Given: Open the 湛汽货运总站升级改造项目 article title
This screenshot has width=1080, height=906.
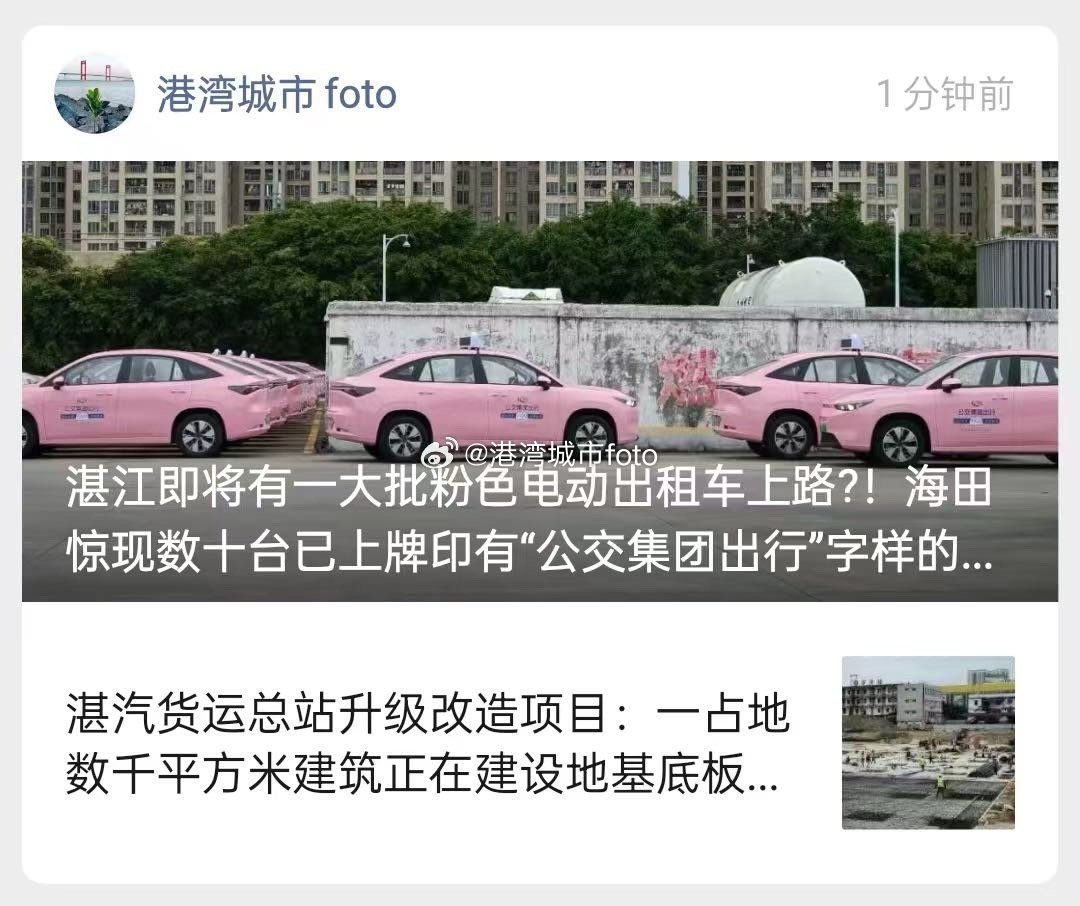Looking at the screenshot, I should 428,744.
